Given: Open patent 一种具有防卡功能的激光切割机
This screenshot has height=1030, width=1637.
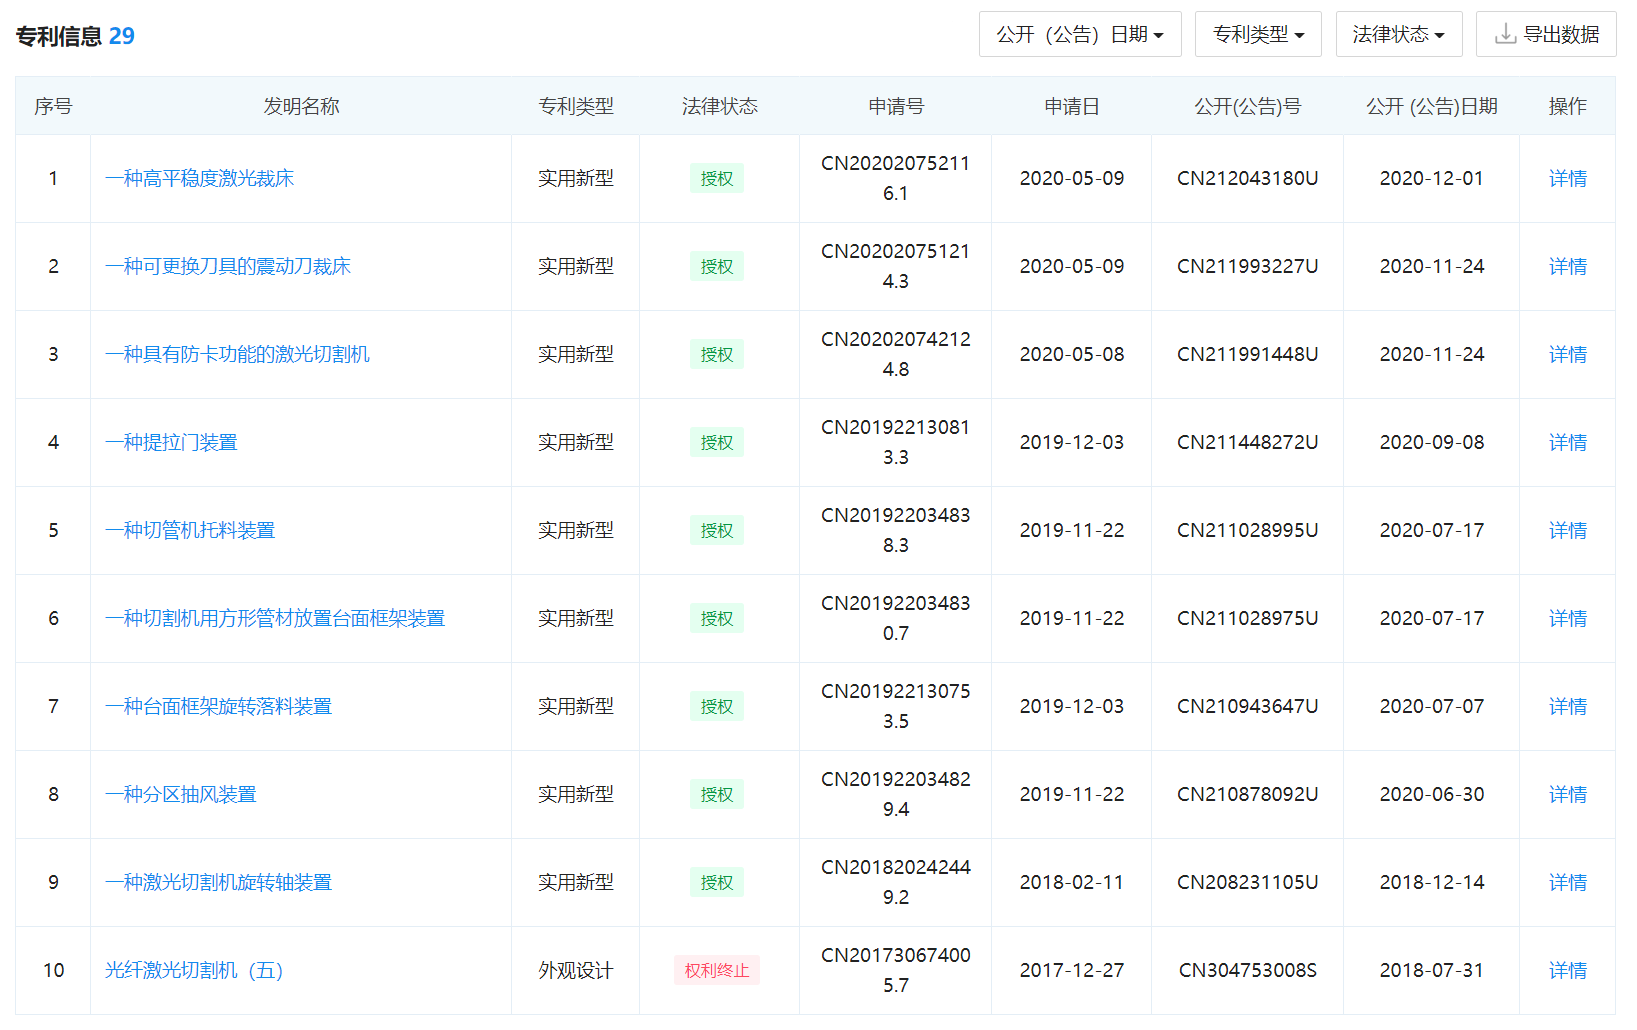Looking at the screenshot, I should [237, 355].
